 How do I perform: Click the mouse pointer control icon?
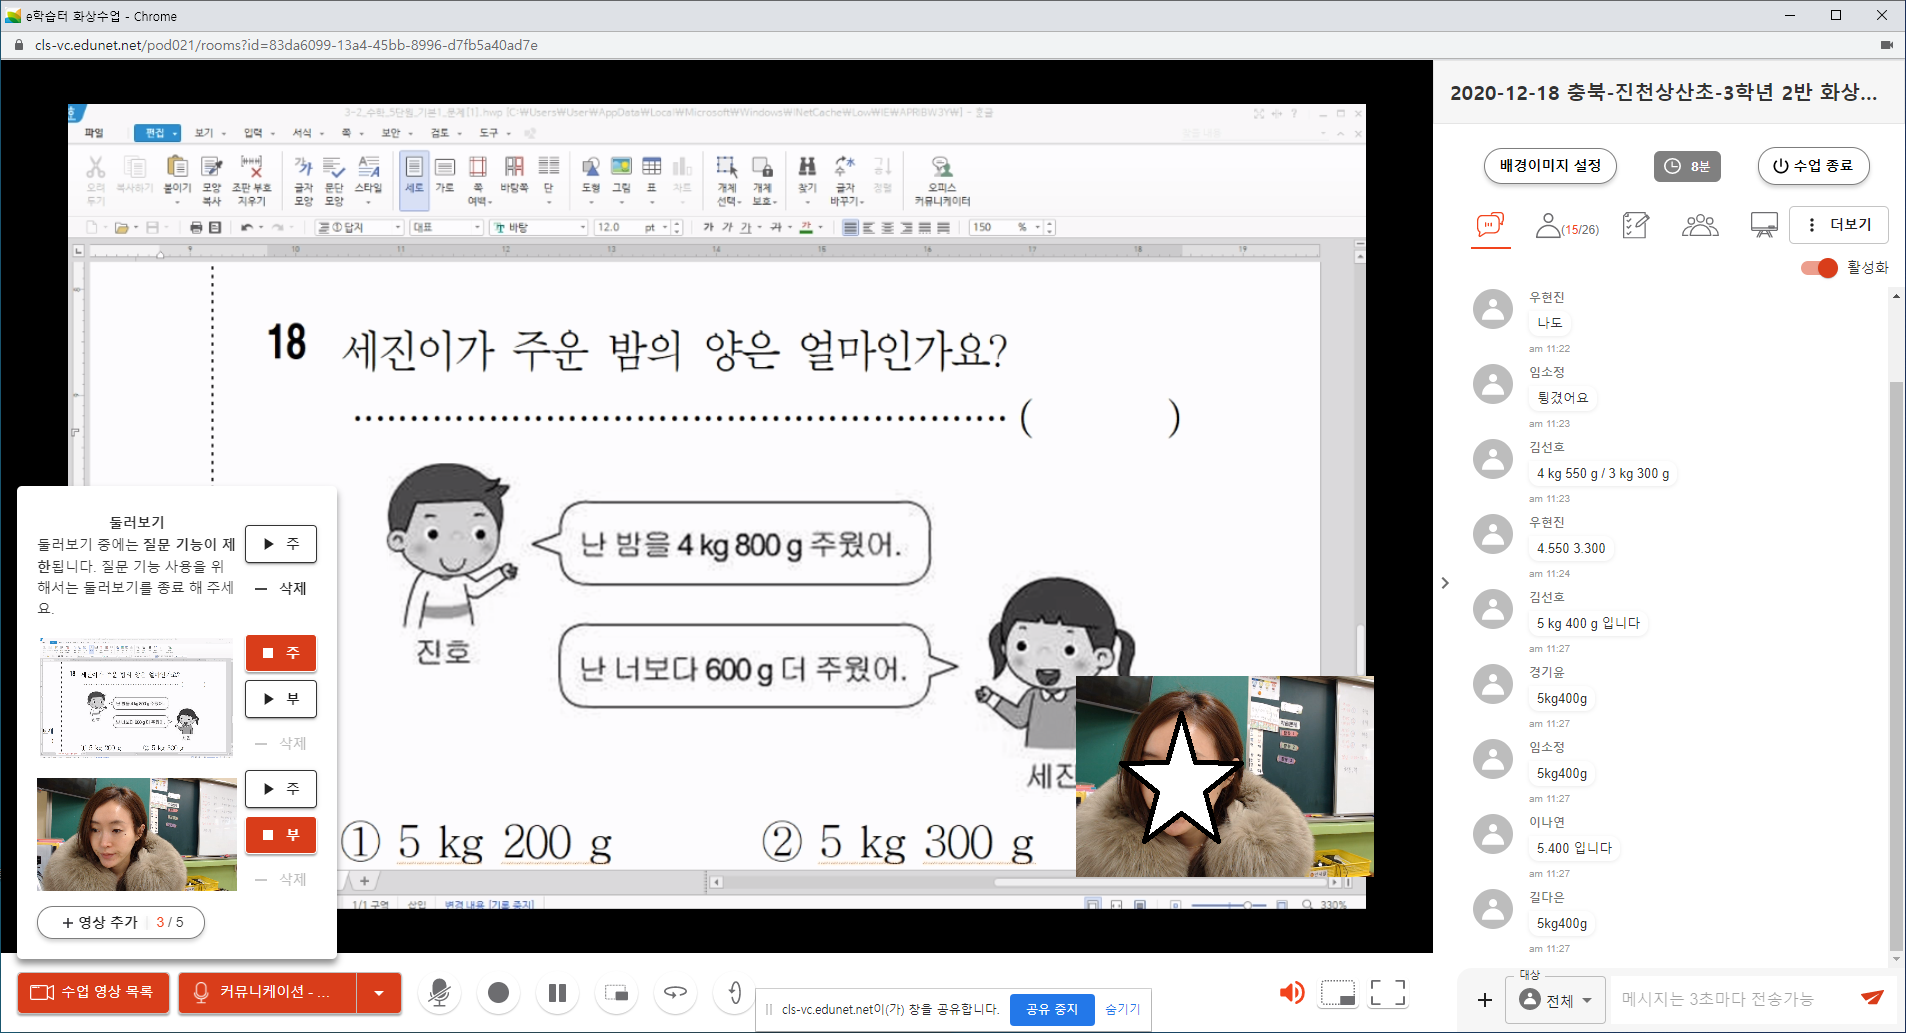tap(734, 993)
